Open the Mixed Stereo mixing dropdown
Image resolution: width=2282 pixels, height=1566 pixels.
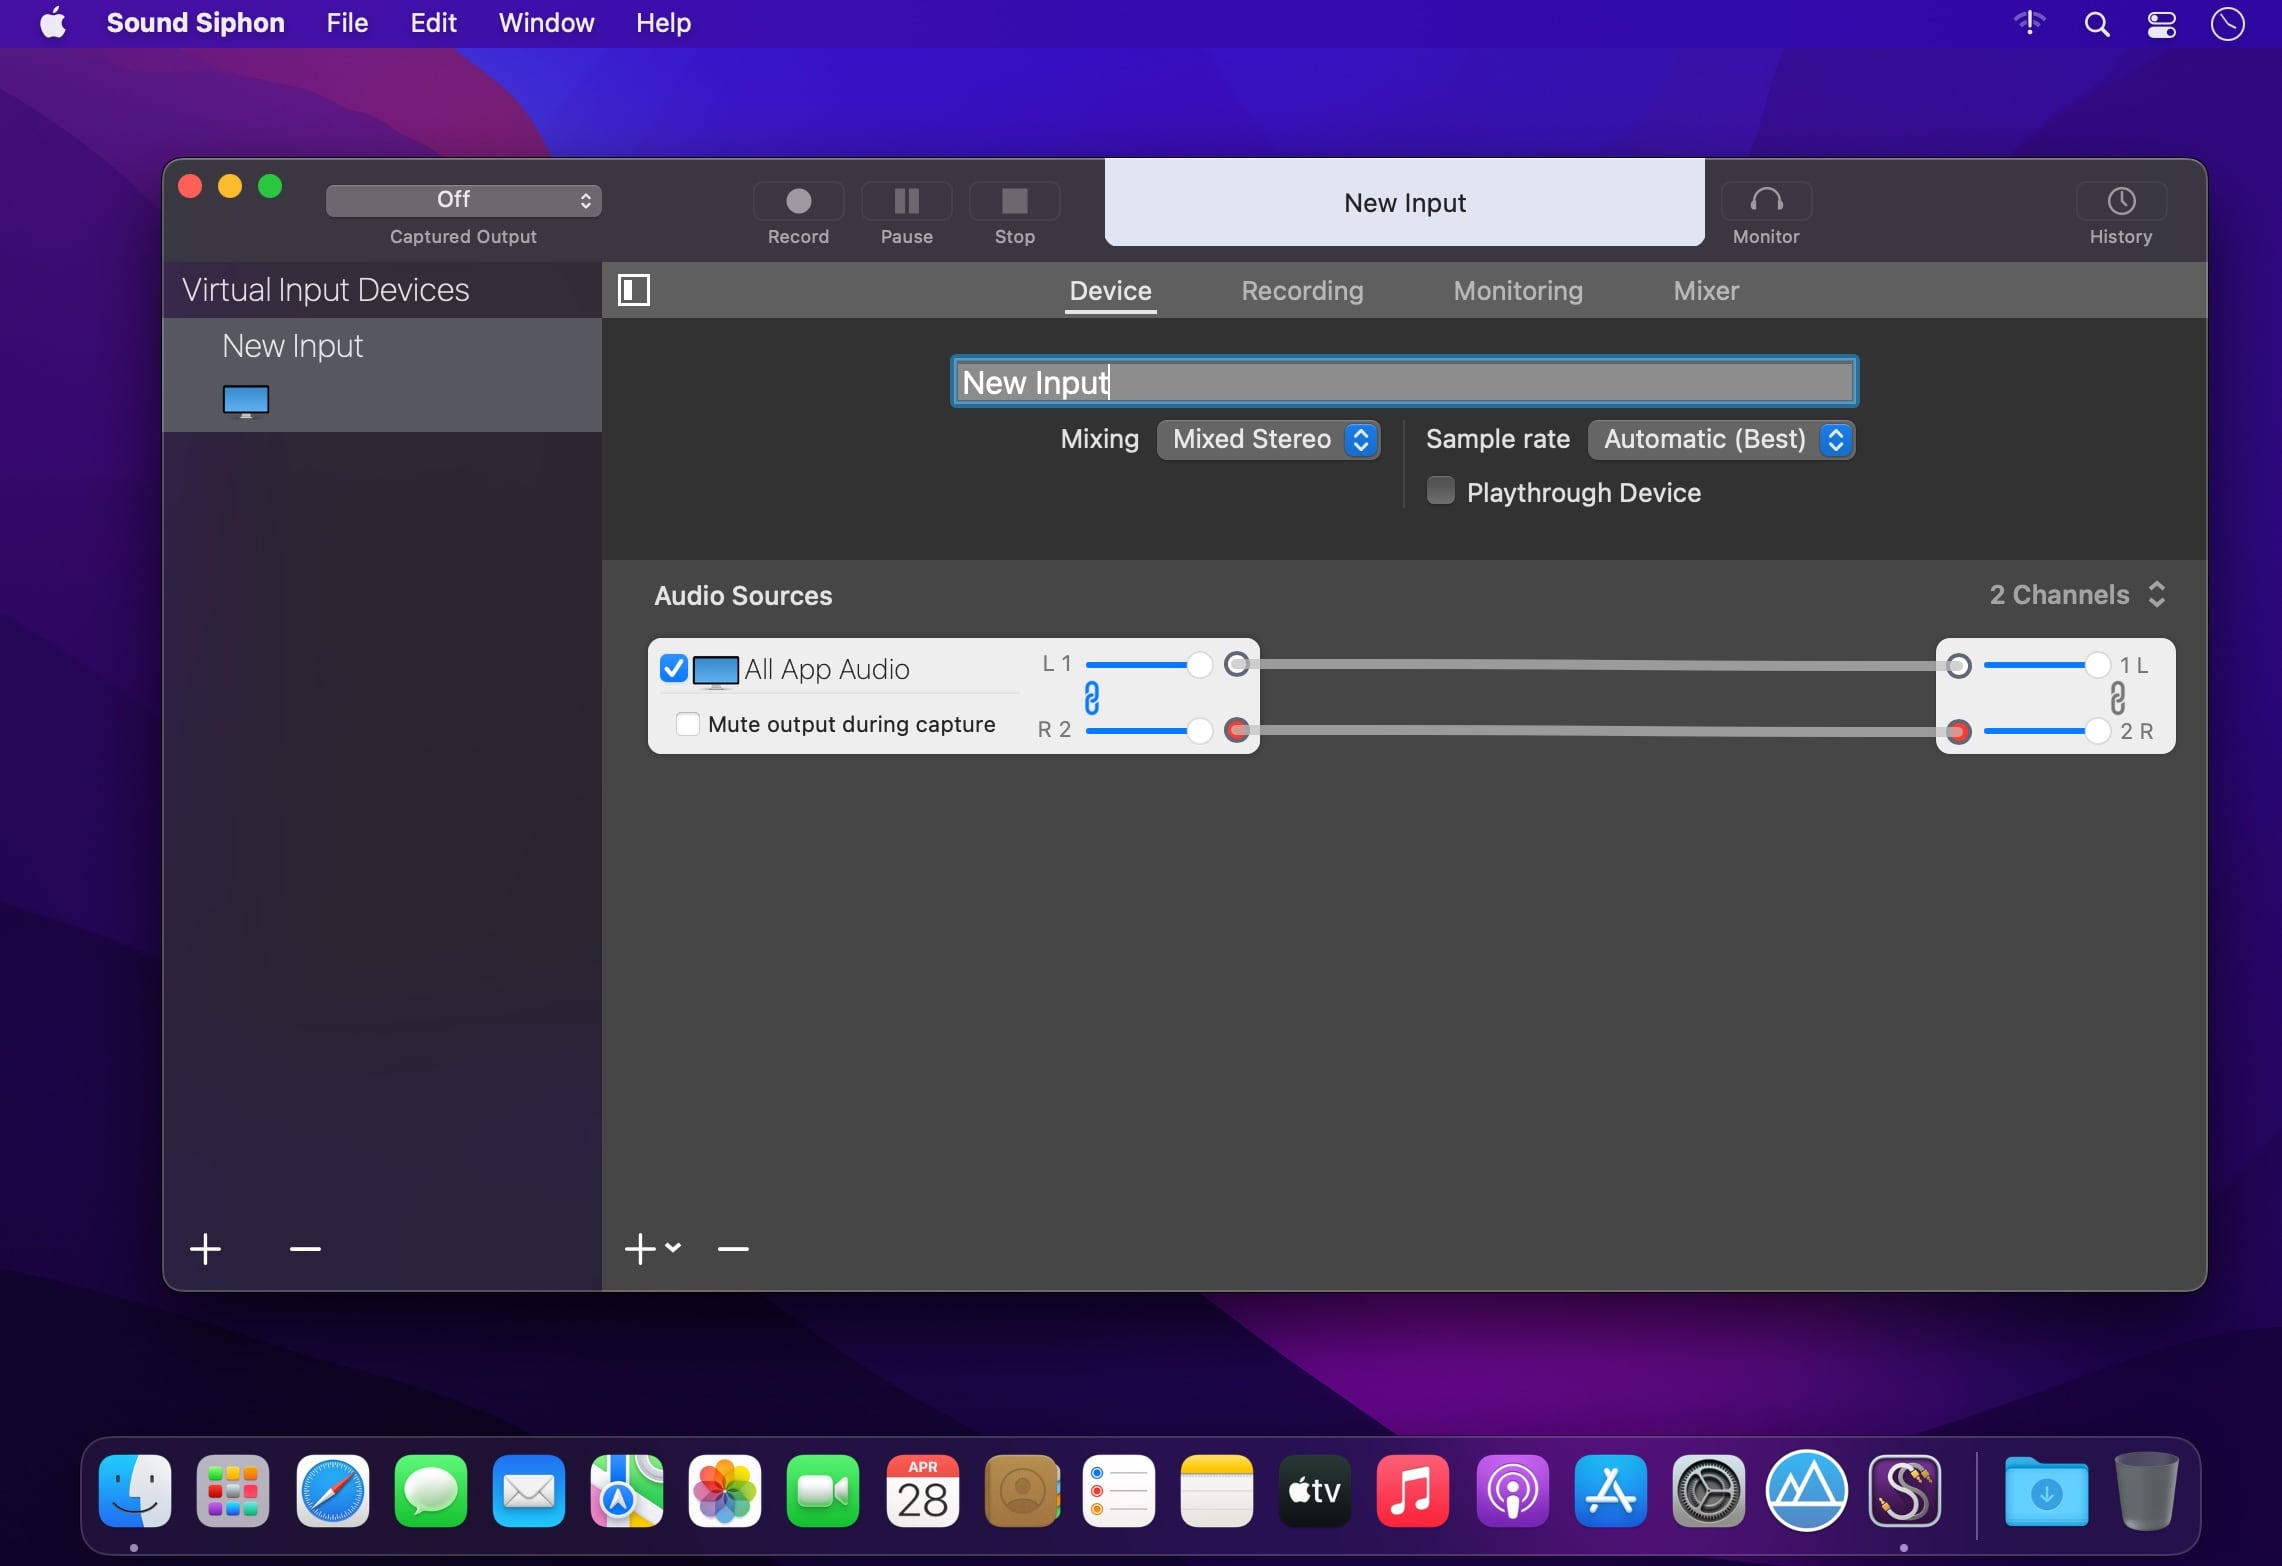(x=1267, y=439)
